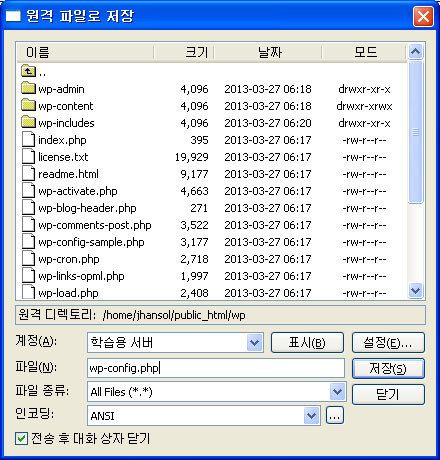Image resolution: width=440 pixels, height=460 pixels.
Task: Click the 271 size cell
Action: [x=199, y=208]
